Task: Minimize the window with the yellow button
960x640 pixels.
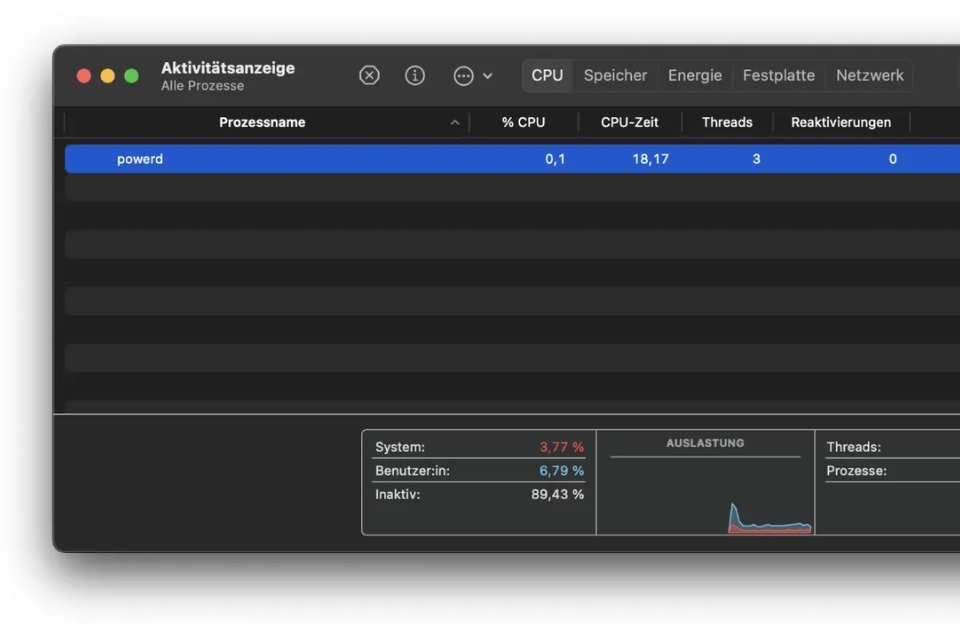Action: point(108,76)
